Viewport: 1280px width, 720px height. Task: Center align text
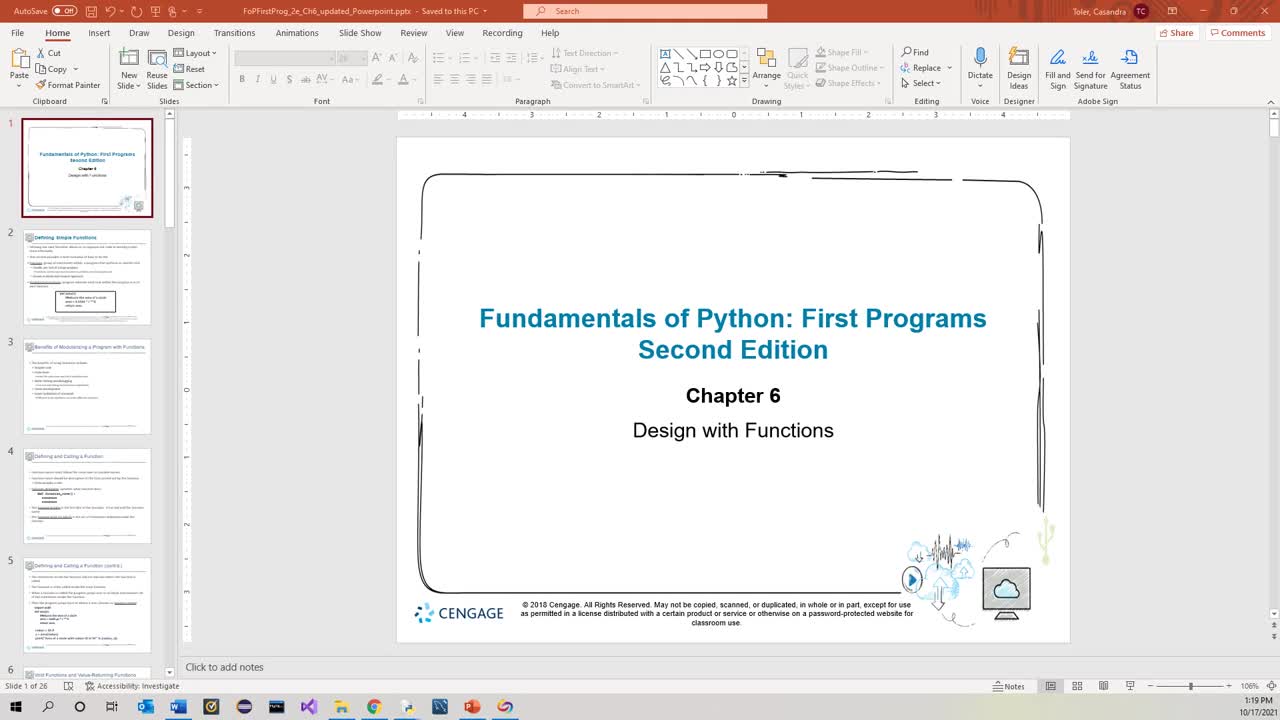pyautogui.click(x=454, y=79)
